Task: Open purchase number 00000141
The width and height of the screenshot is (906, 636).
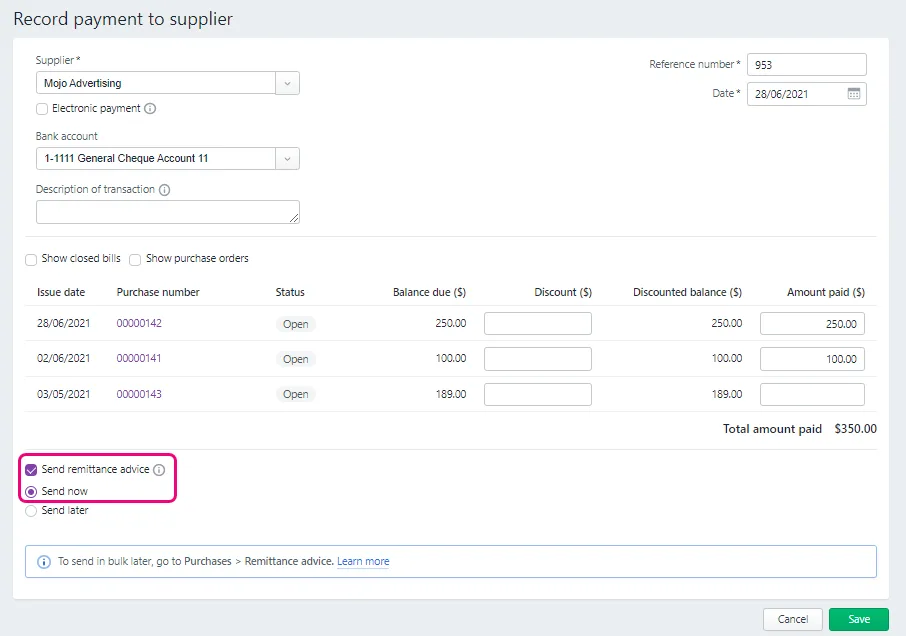Action: [139, 358]
